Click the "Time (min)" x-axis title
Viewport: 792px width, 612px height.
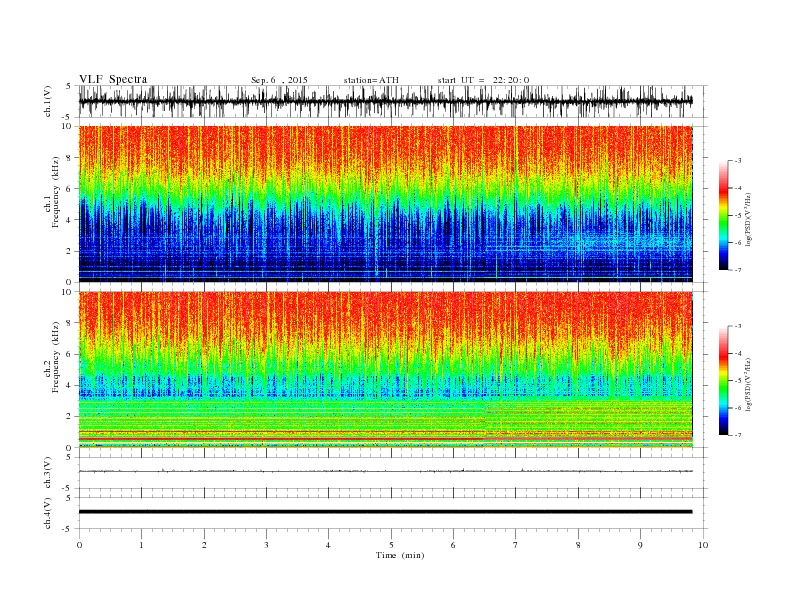point(400,555)
